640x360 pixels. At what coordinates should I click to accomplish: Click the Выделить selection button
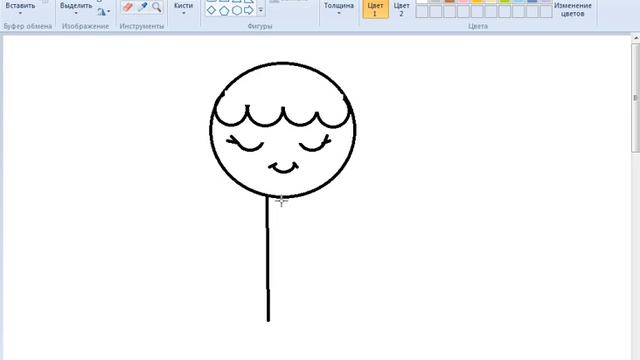[76, 6]
